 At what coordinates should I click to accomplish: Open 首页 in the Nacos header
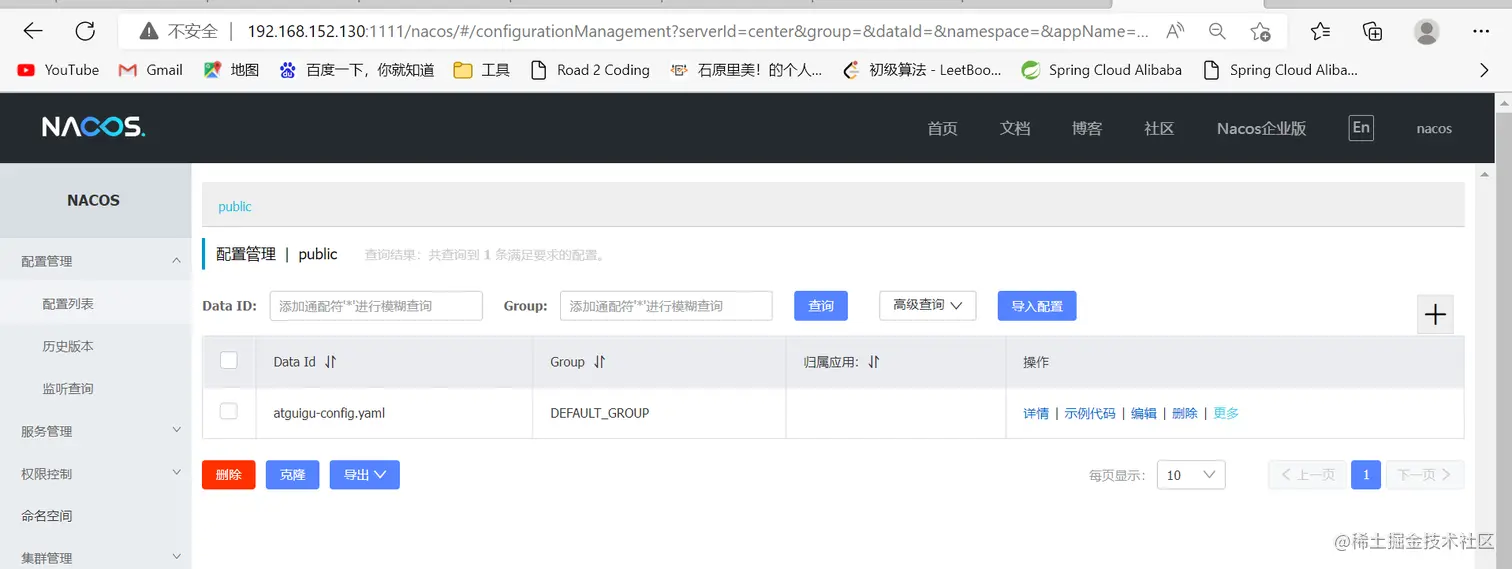pyautogui.click(x=942, y=128)
